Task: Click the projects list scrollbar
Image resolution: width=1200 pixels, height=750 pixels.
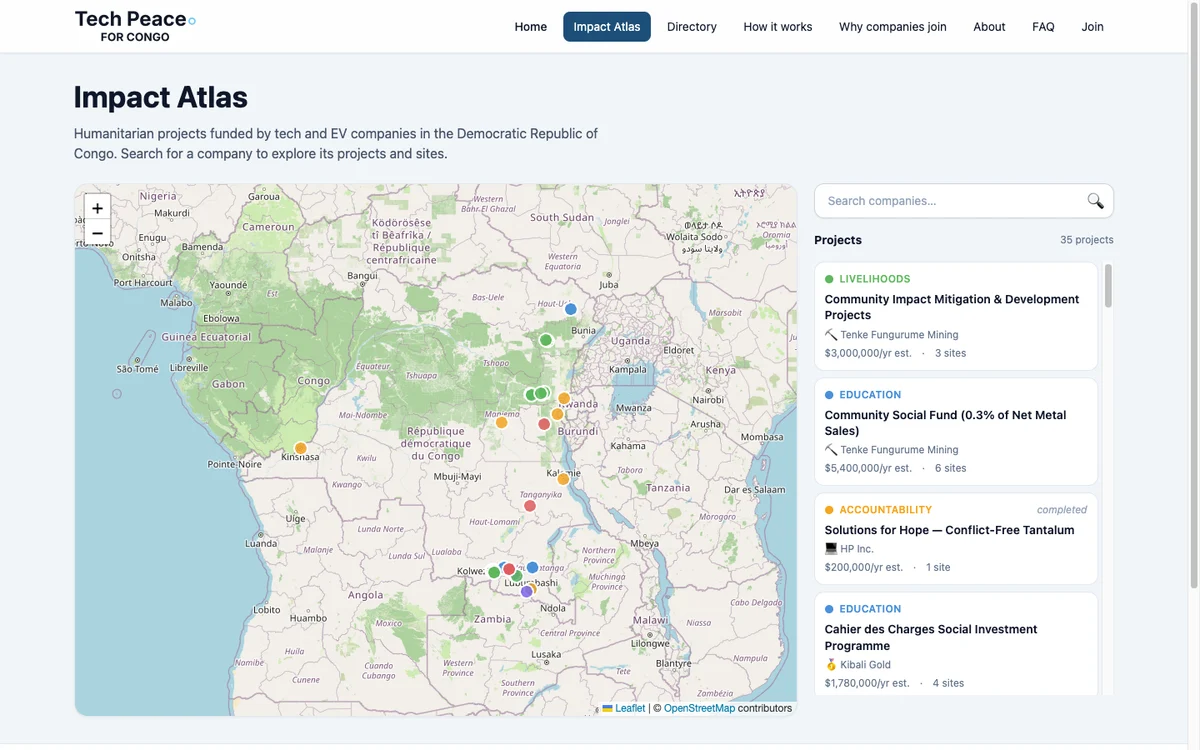Action: (x=1108, y=287)
